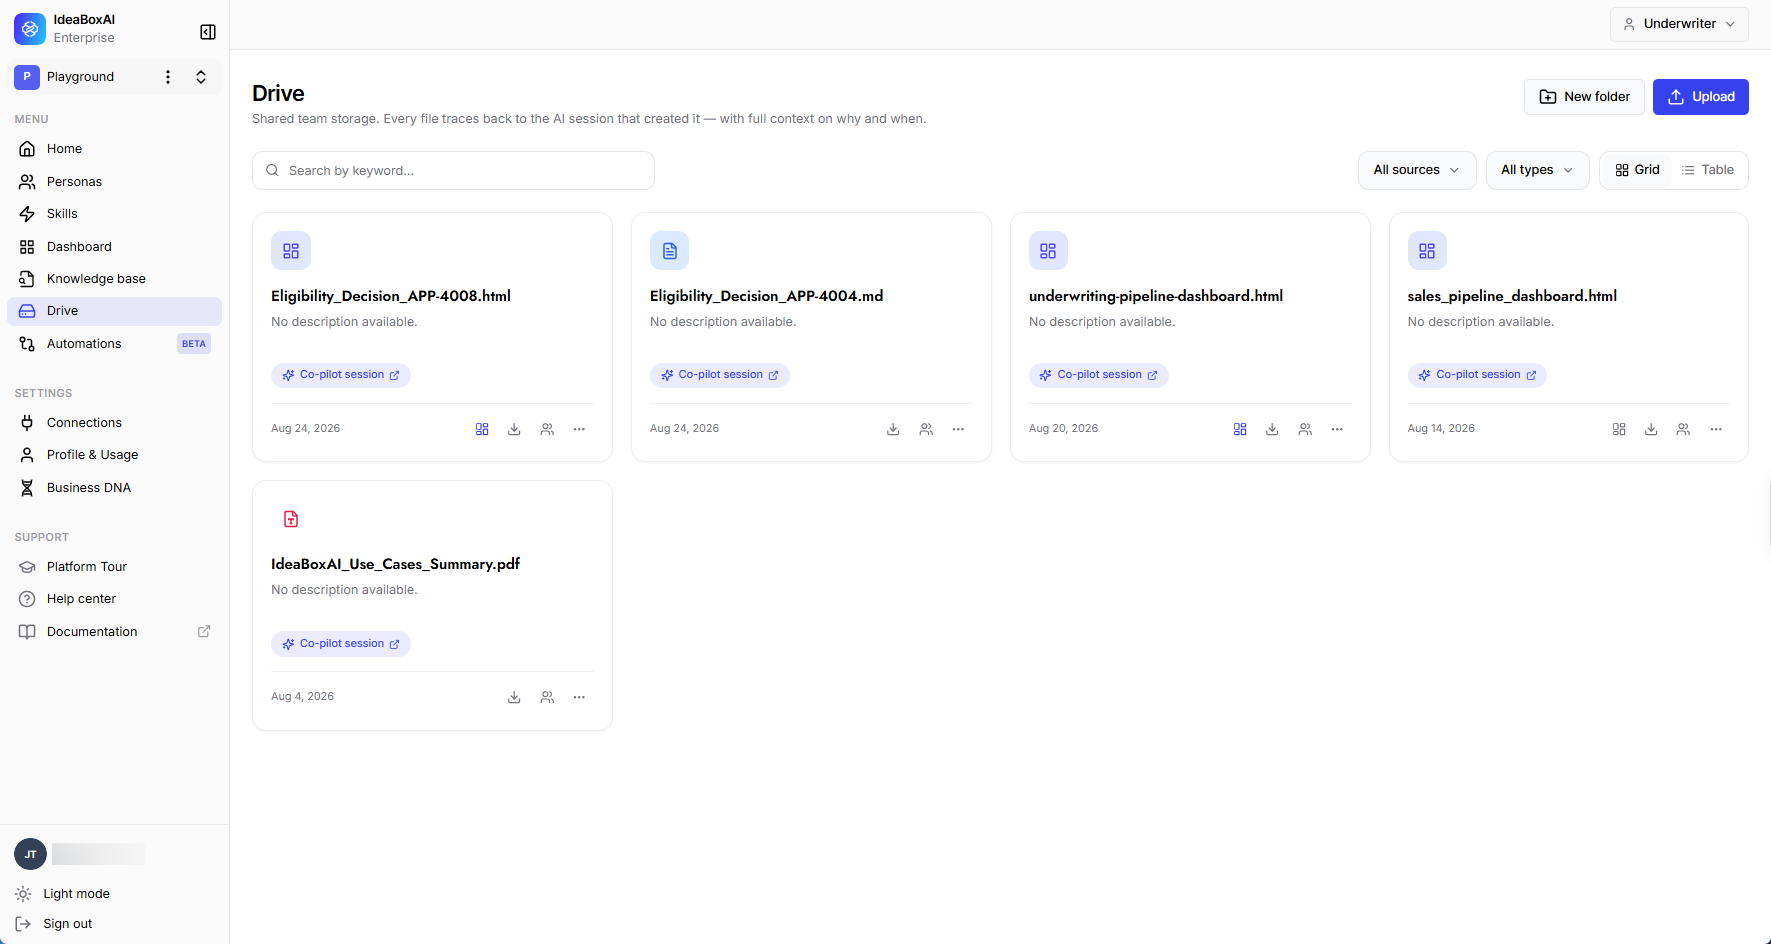This screenshot has width=1771, height=944.
Task: Open more options for APP-4004.md
Action: pos(958,429)
